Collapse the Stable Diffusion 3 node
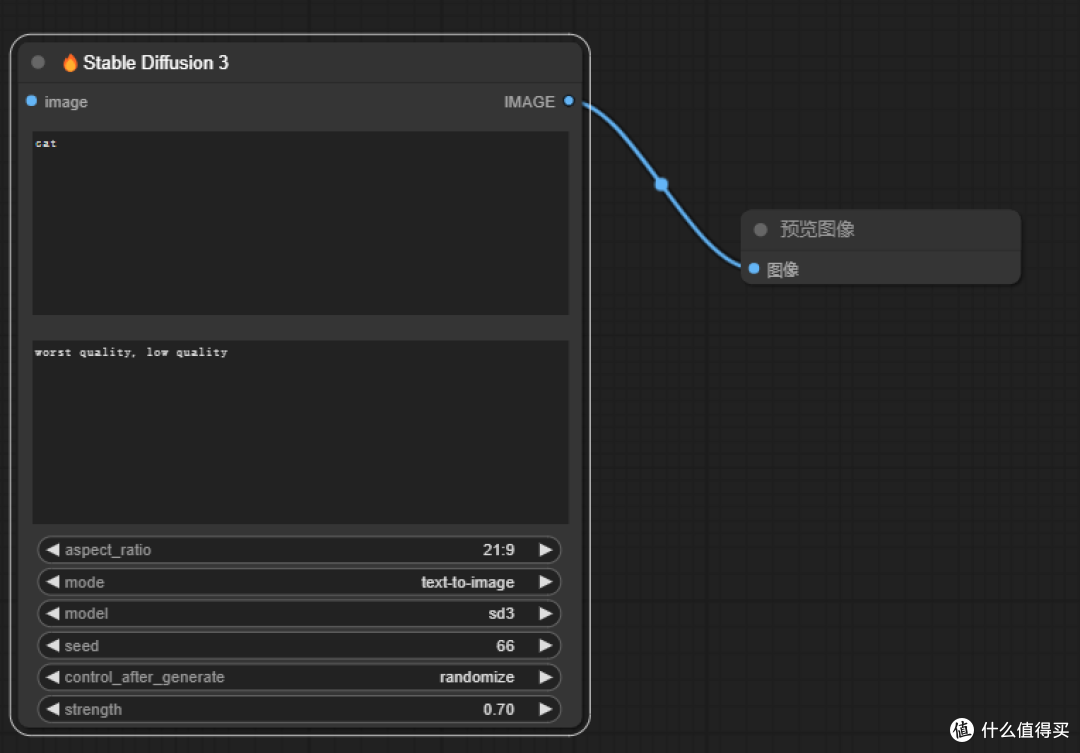This screenshot has height=753, width=1080. click(x=38, y=62)
